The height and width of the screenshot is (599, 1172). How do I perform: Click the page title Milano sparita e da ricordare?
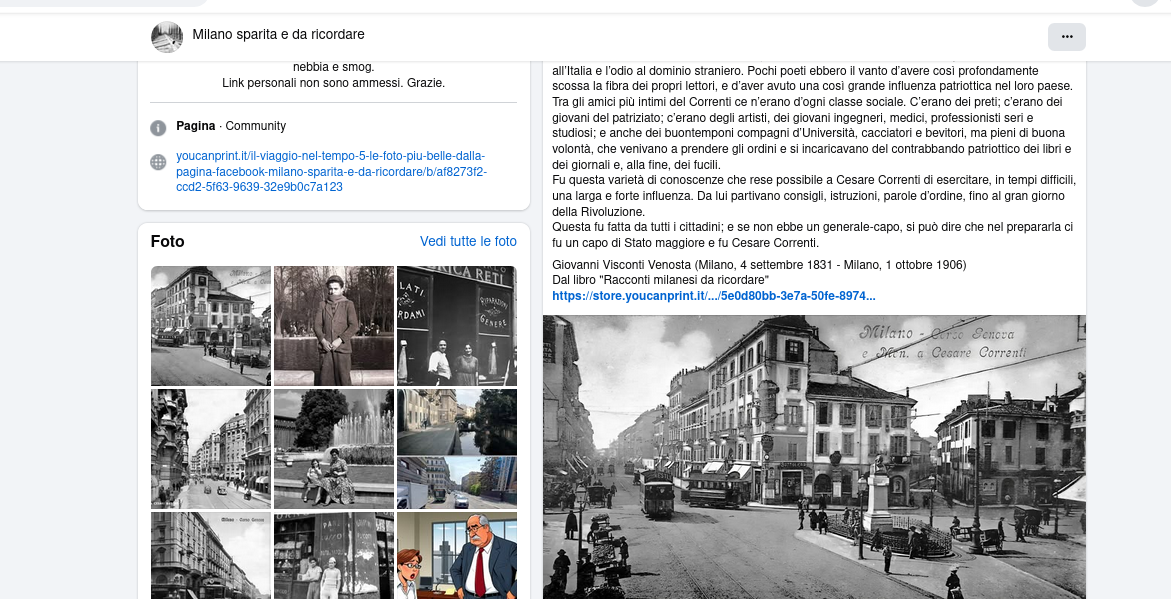coord(278,35)
